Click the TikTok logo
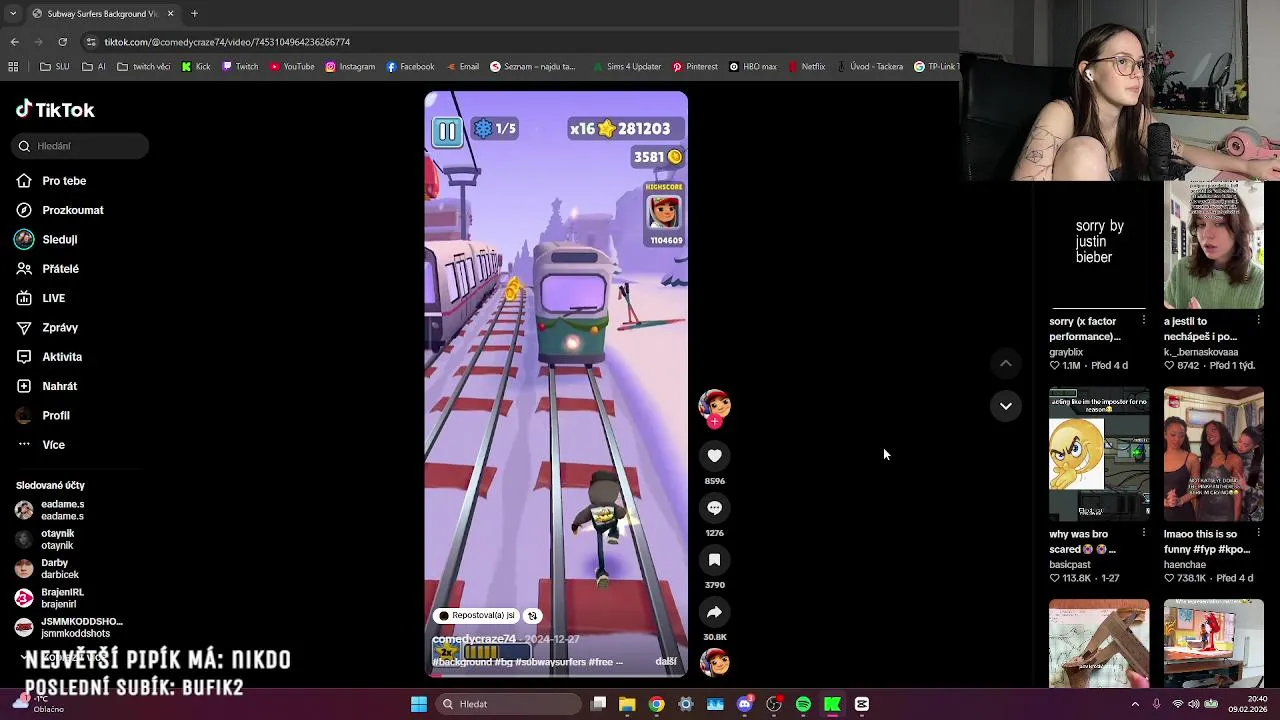The height and width of the screenshot is (720, 1280). [x=55, y=110]
